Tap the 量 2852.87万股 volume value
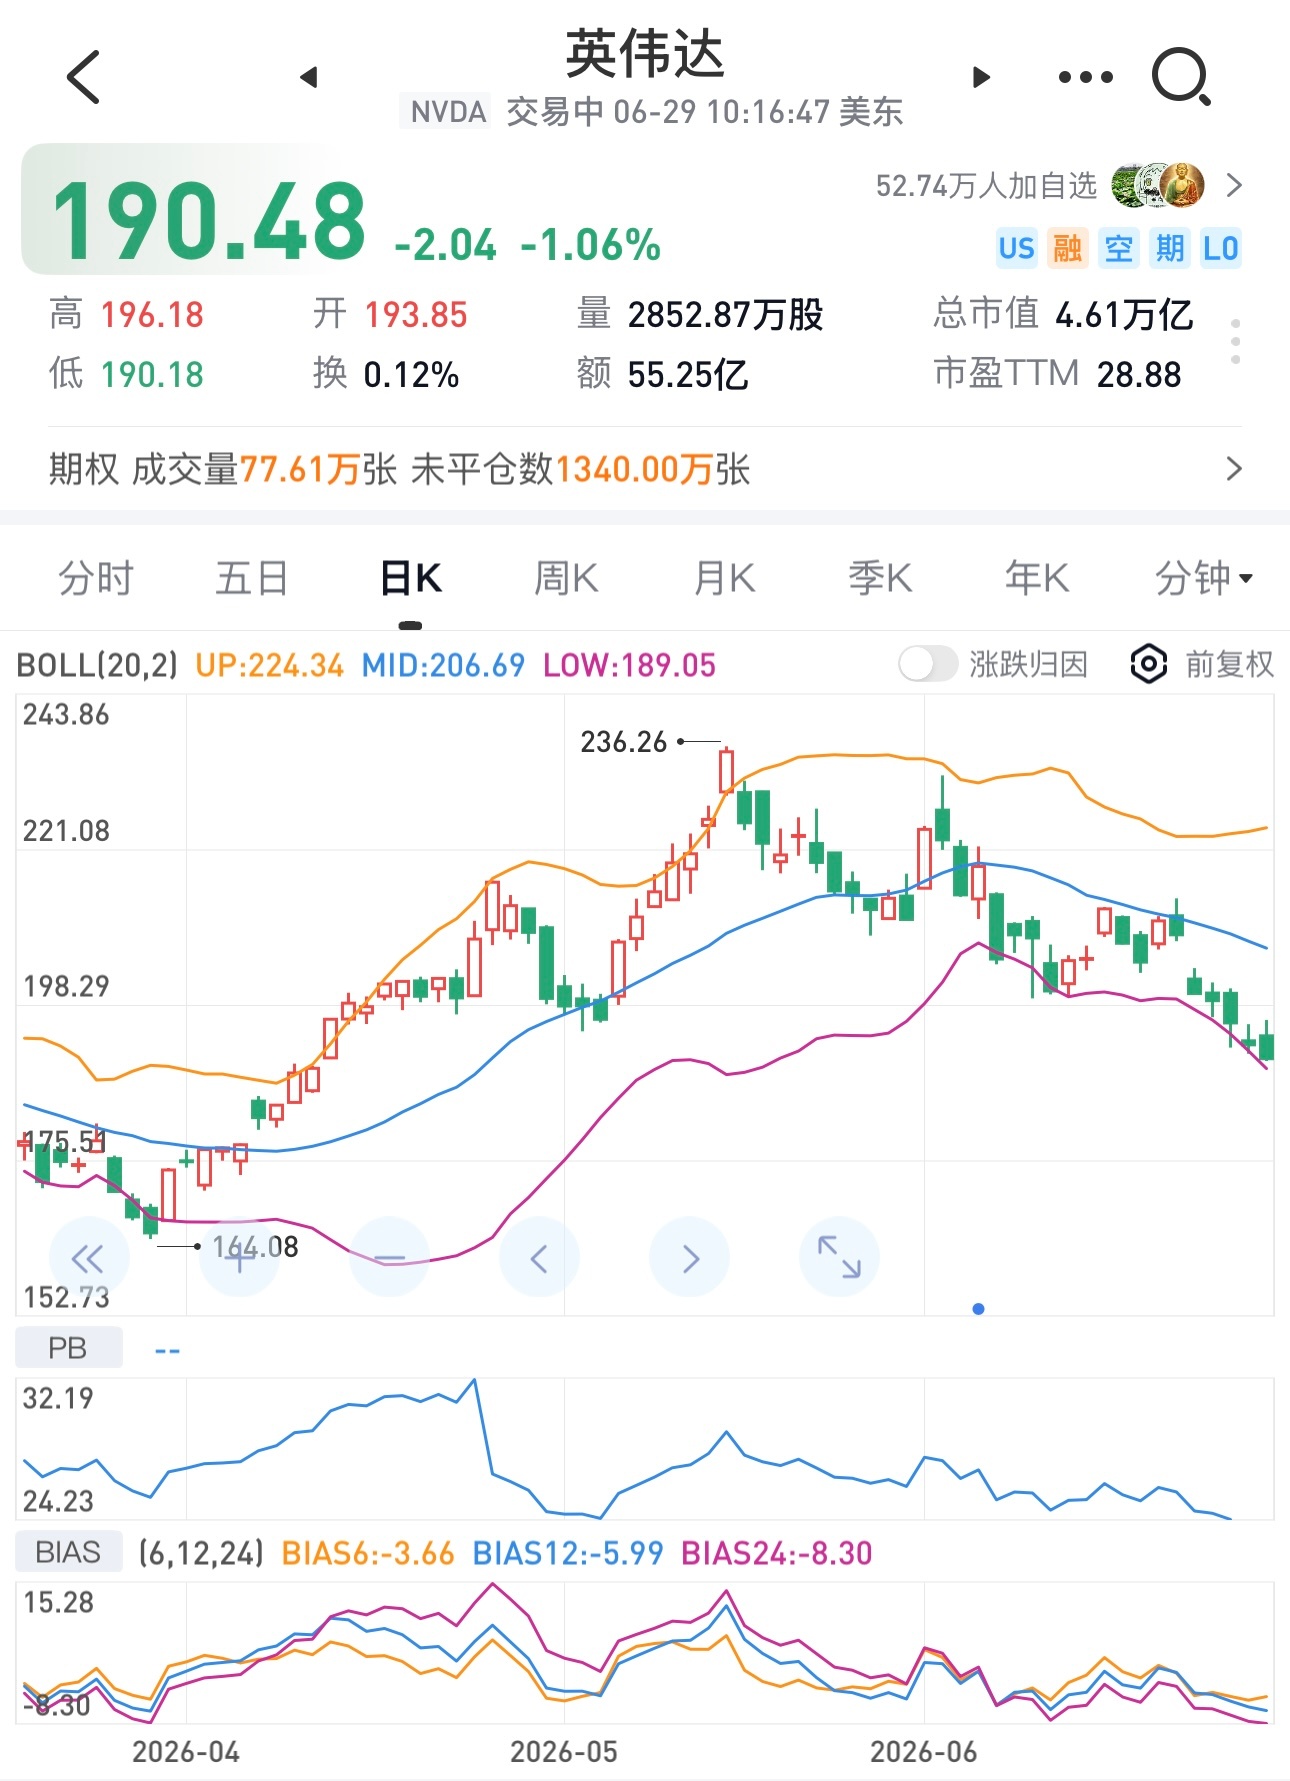This screenshot has height=1781, width=1290. [700, 314]
